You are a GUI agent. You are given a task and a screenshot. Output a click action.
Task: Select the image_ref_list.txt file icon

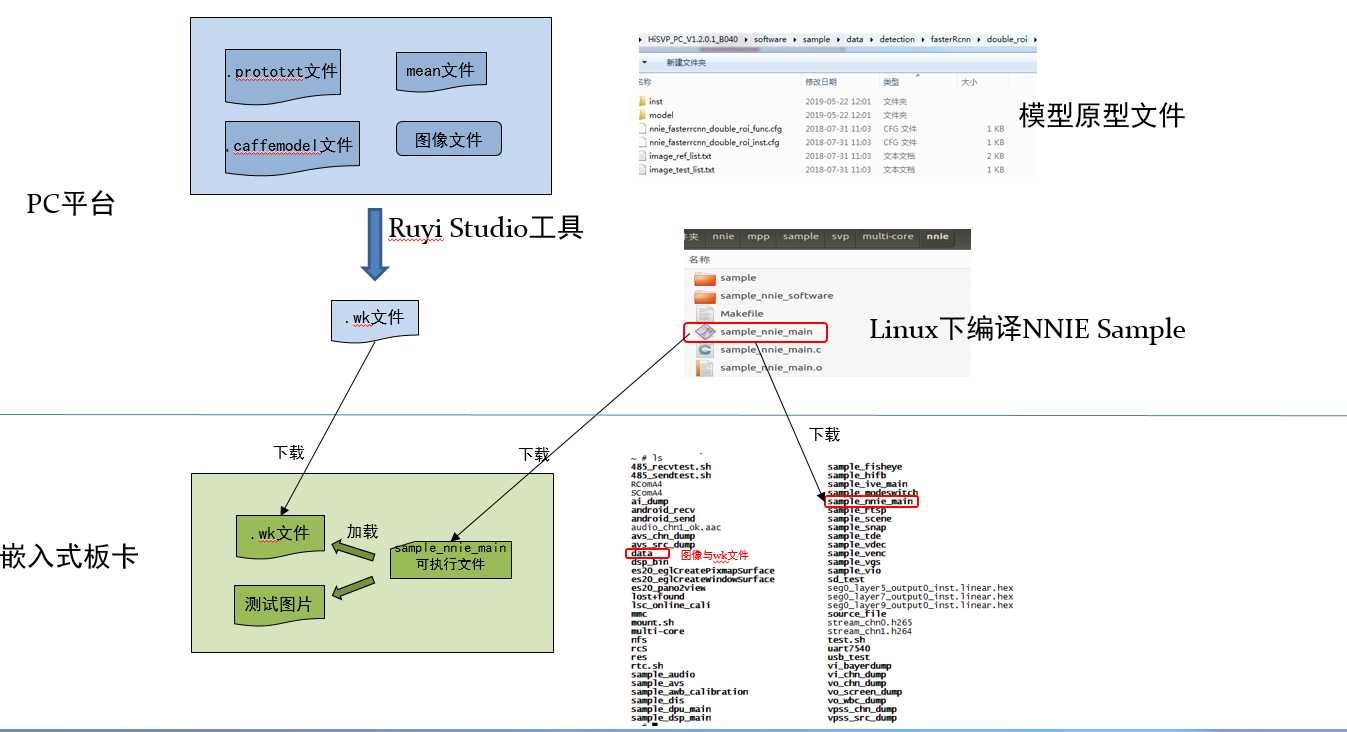click(x=643, y=156)
